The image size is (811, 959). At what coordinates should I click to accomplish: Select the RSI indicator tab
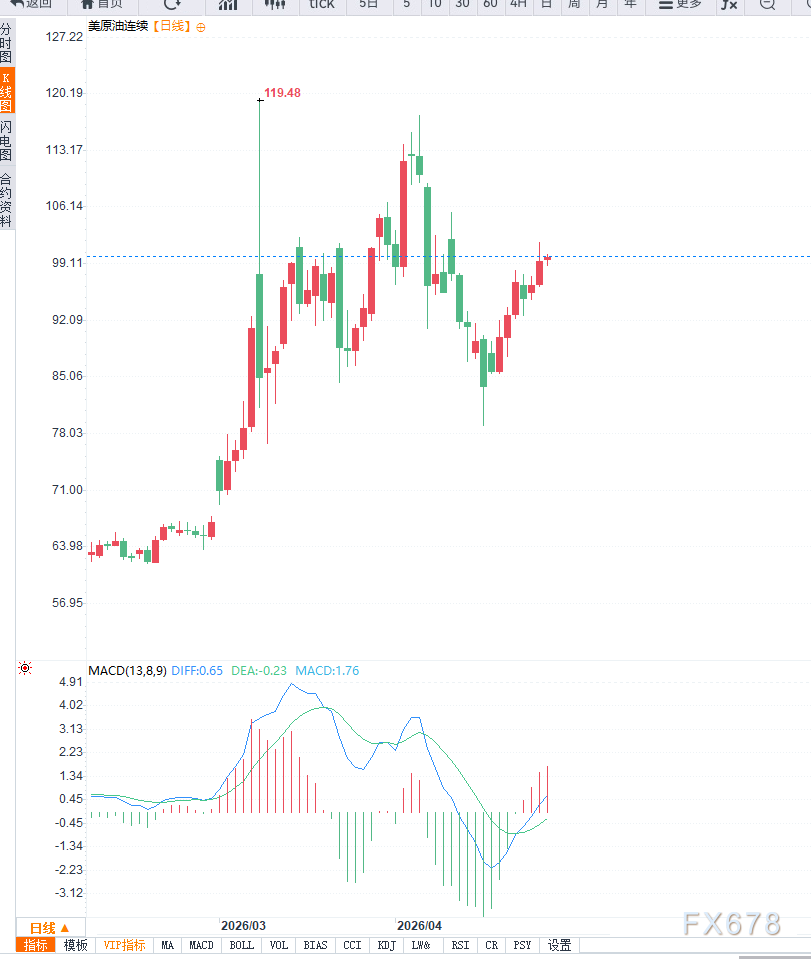pyautogui.click(x=460, y=945)
